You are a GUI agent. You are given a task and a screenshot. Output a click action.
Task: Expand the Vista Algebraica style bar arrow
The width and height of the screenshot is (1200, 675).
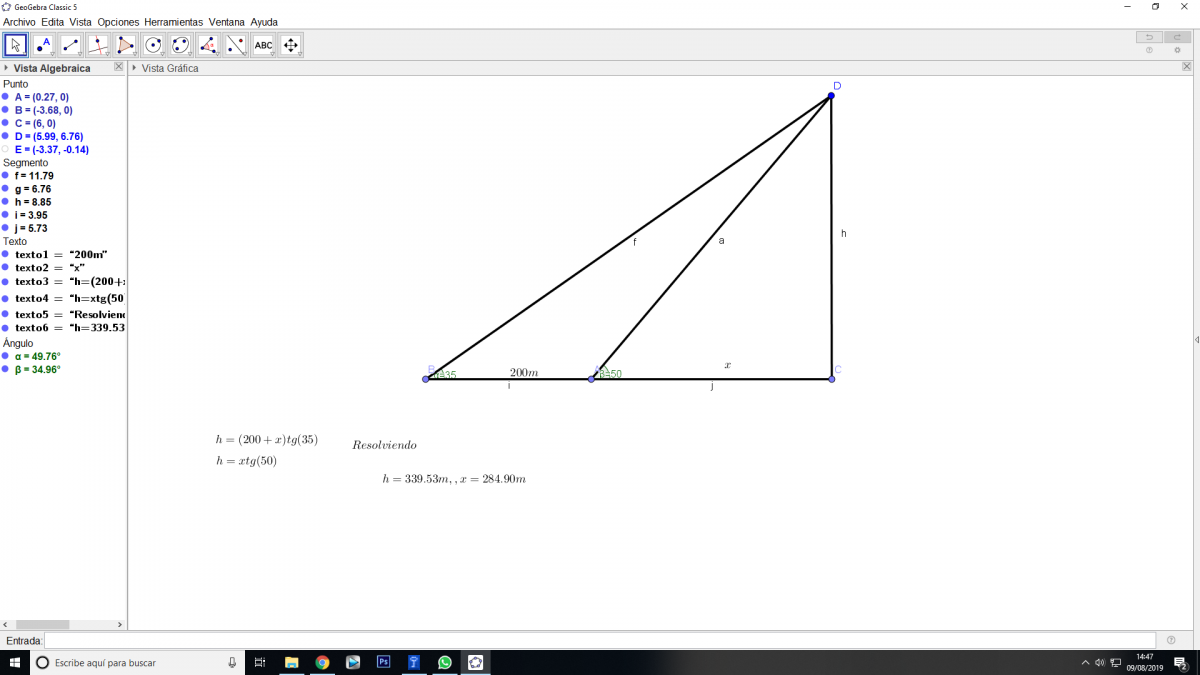[6, 68]
